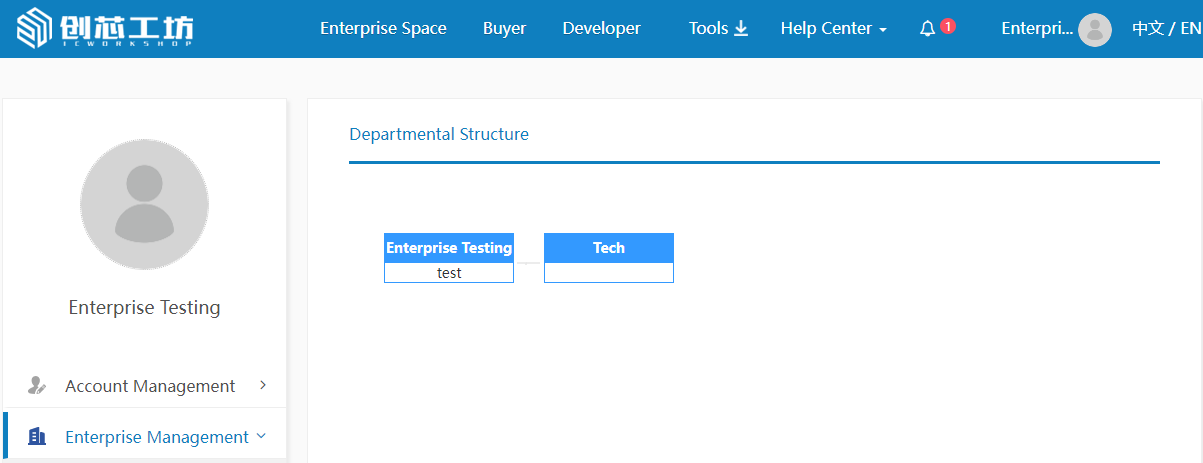Expand Account Management using its chevron
The image size is (1203, 463).
click(263, 385)
